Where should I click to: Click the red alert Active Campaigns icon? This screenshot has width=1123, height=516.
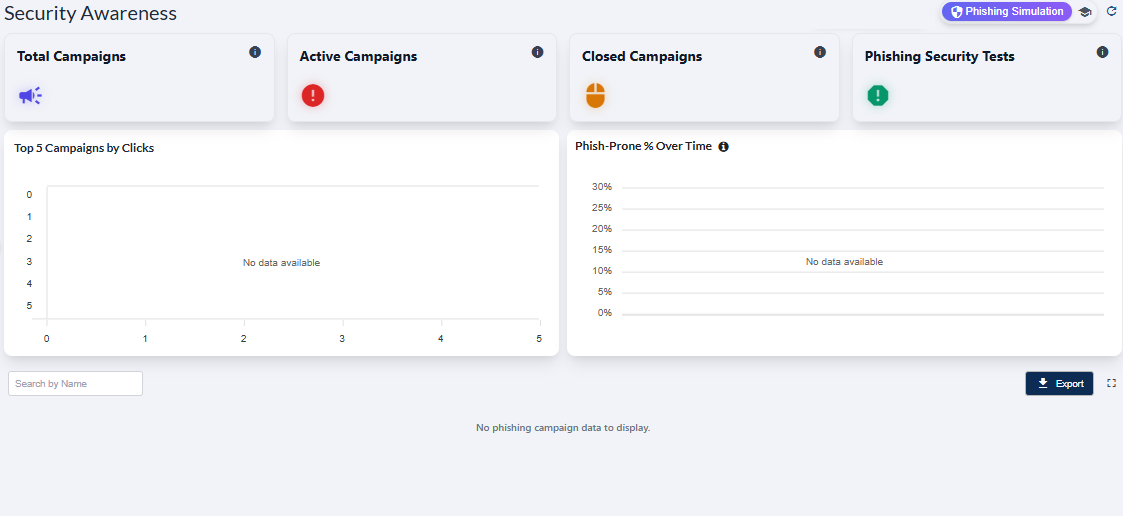point(313,96)
